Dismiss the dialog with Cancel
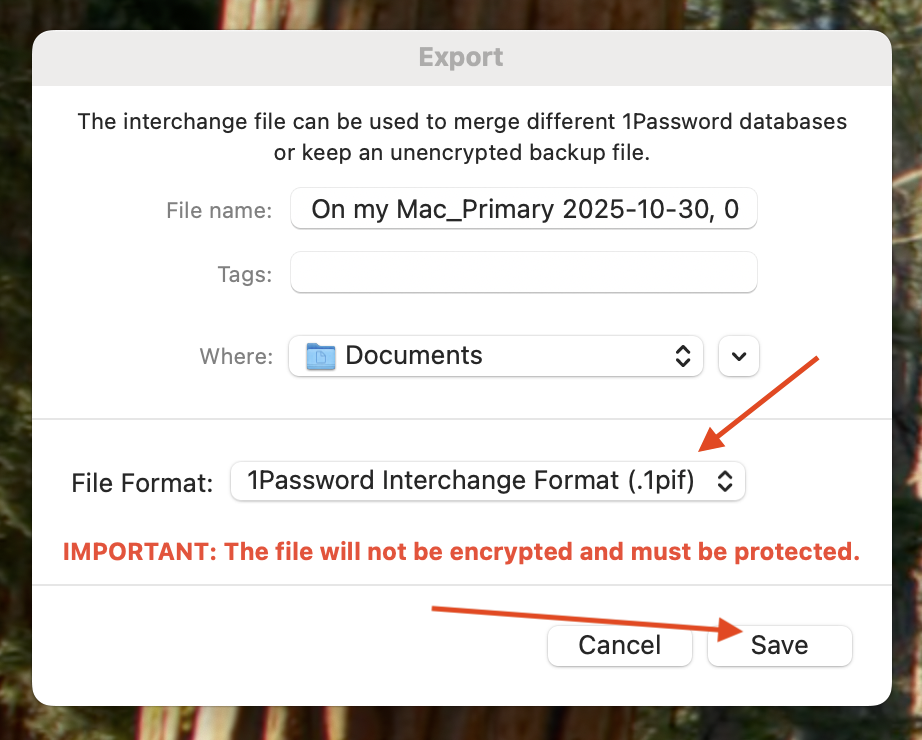 tap(619, 645)
